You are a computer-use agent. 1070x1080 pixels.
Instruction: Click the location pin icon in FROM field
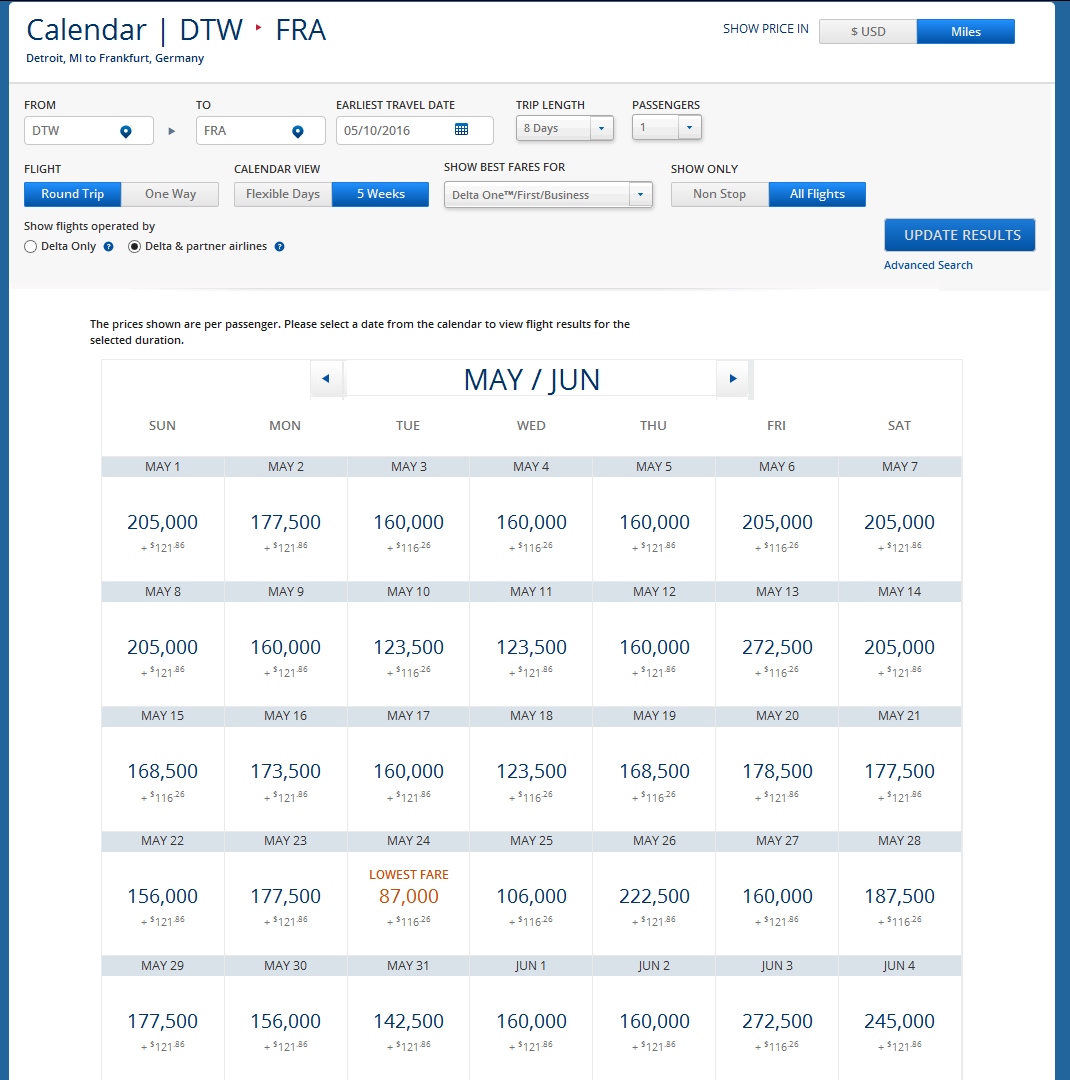(x=126, y=131)
